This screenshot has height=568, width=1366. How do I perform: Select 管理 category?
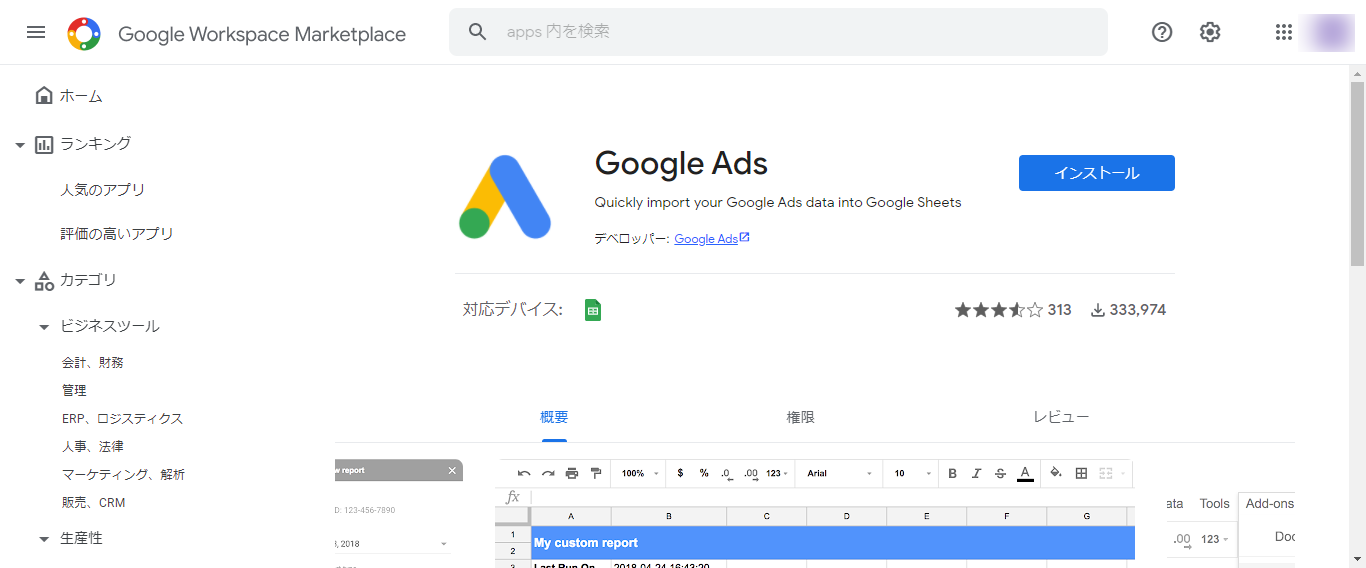[x=74, y=391]
